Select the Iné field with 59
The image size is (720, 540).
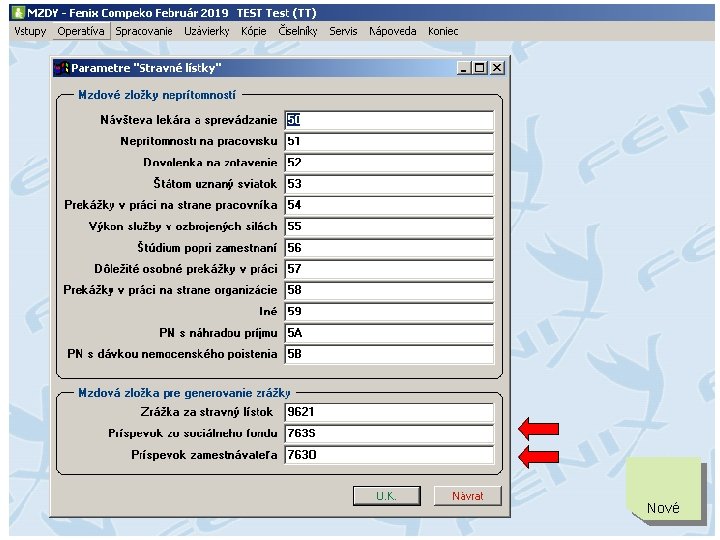pos(389,312)
